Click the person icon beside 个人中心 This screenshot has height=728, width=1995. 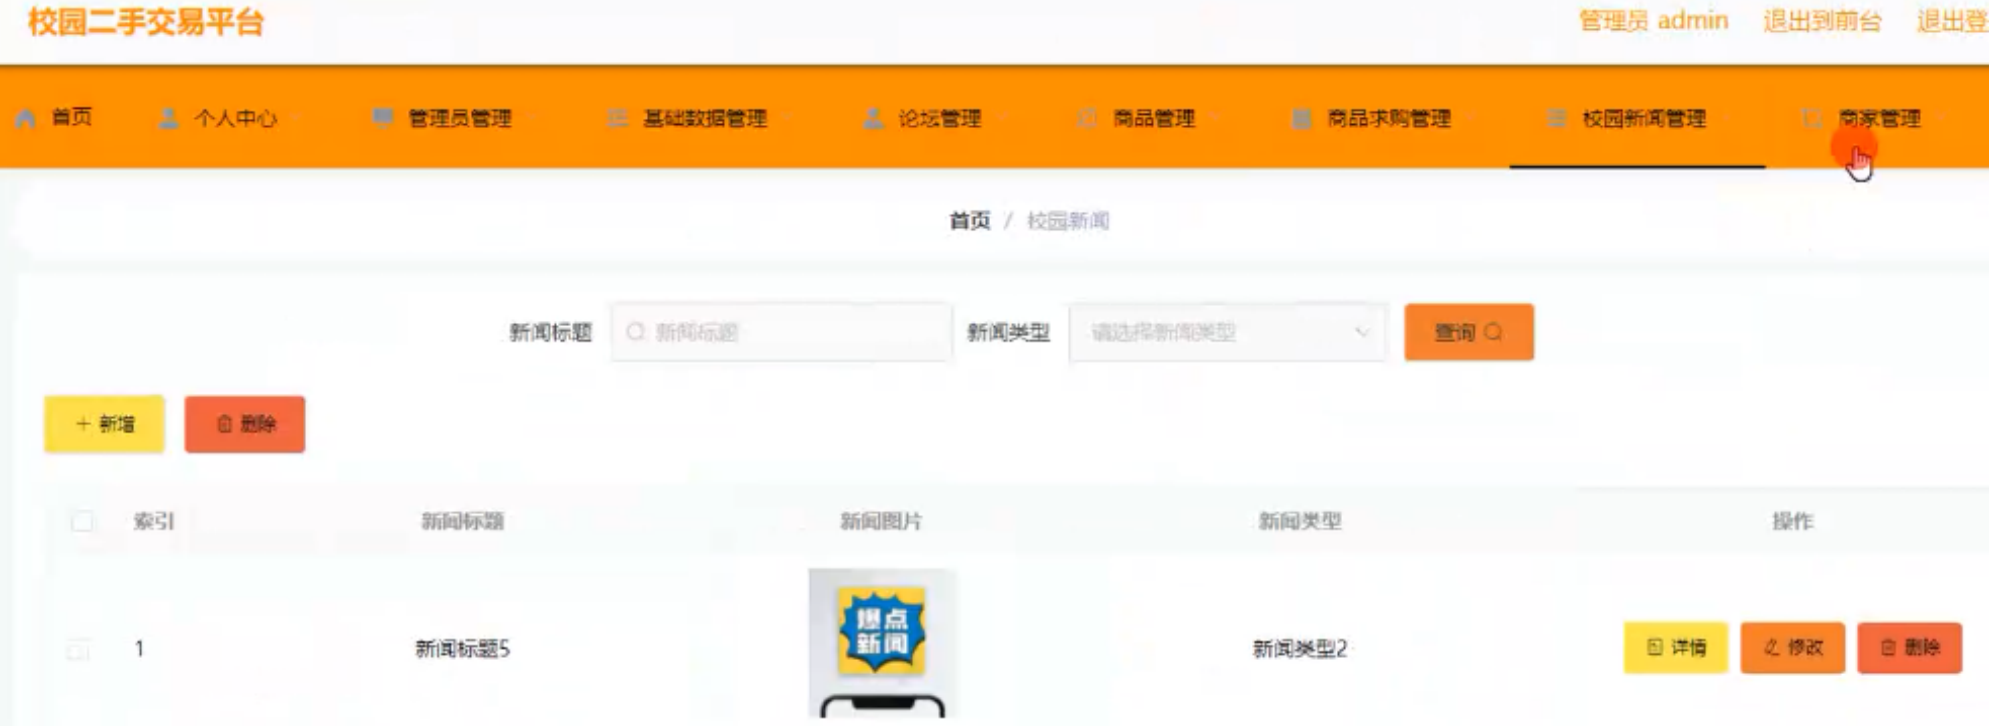pyautogui.click(x=169, y=119)
